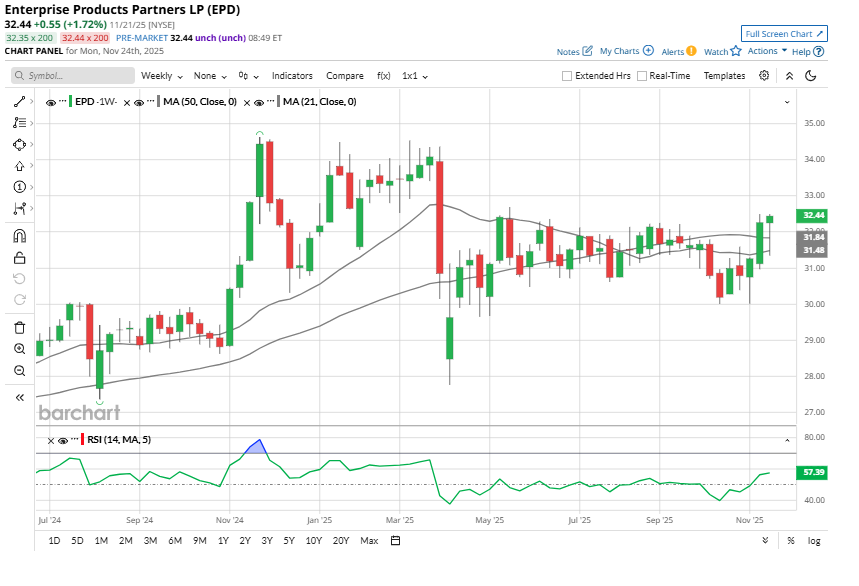Collapse the drawing toolbar with double arrow

19,398
